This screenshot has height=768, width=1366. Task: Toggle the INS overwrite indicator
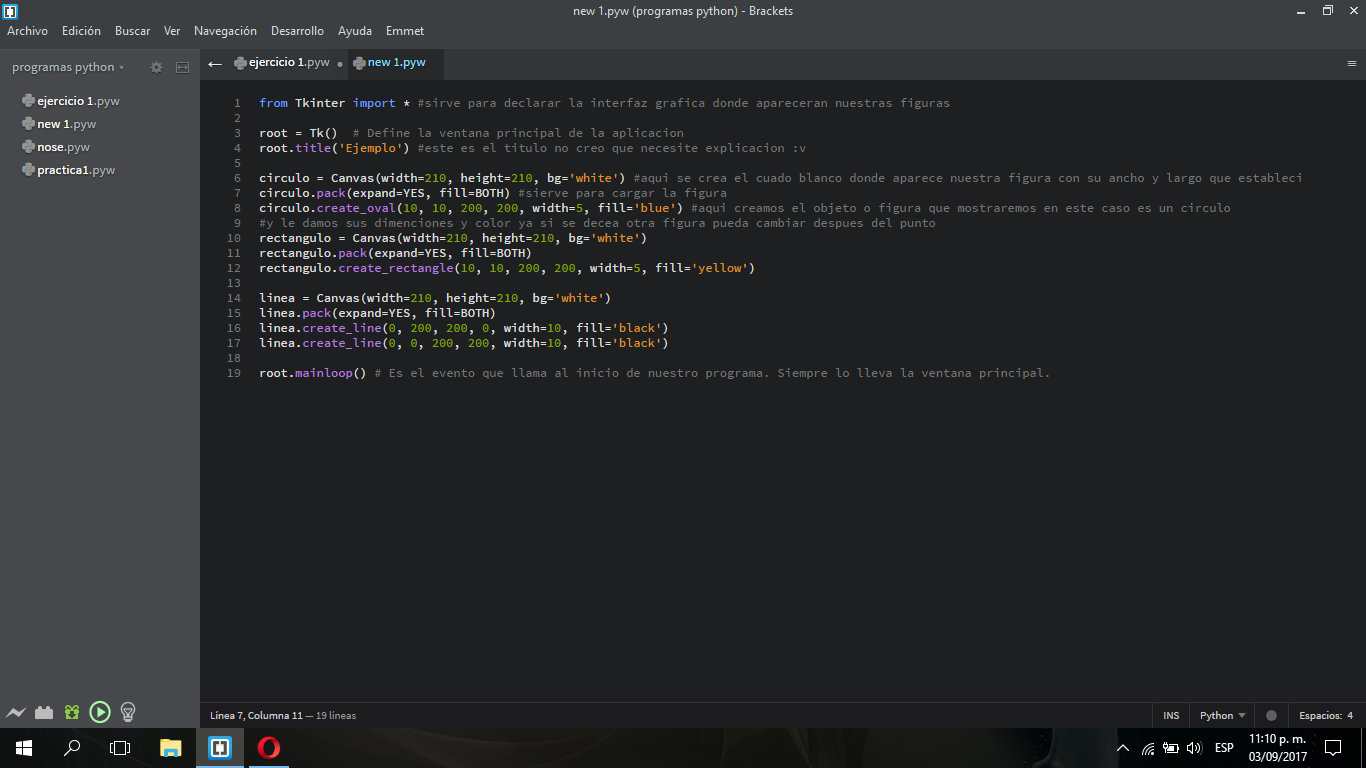(x=1170, y=715)
